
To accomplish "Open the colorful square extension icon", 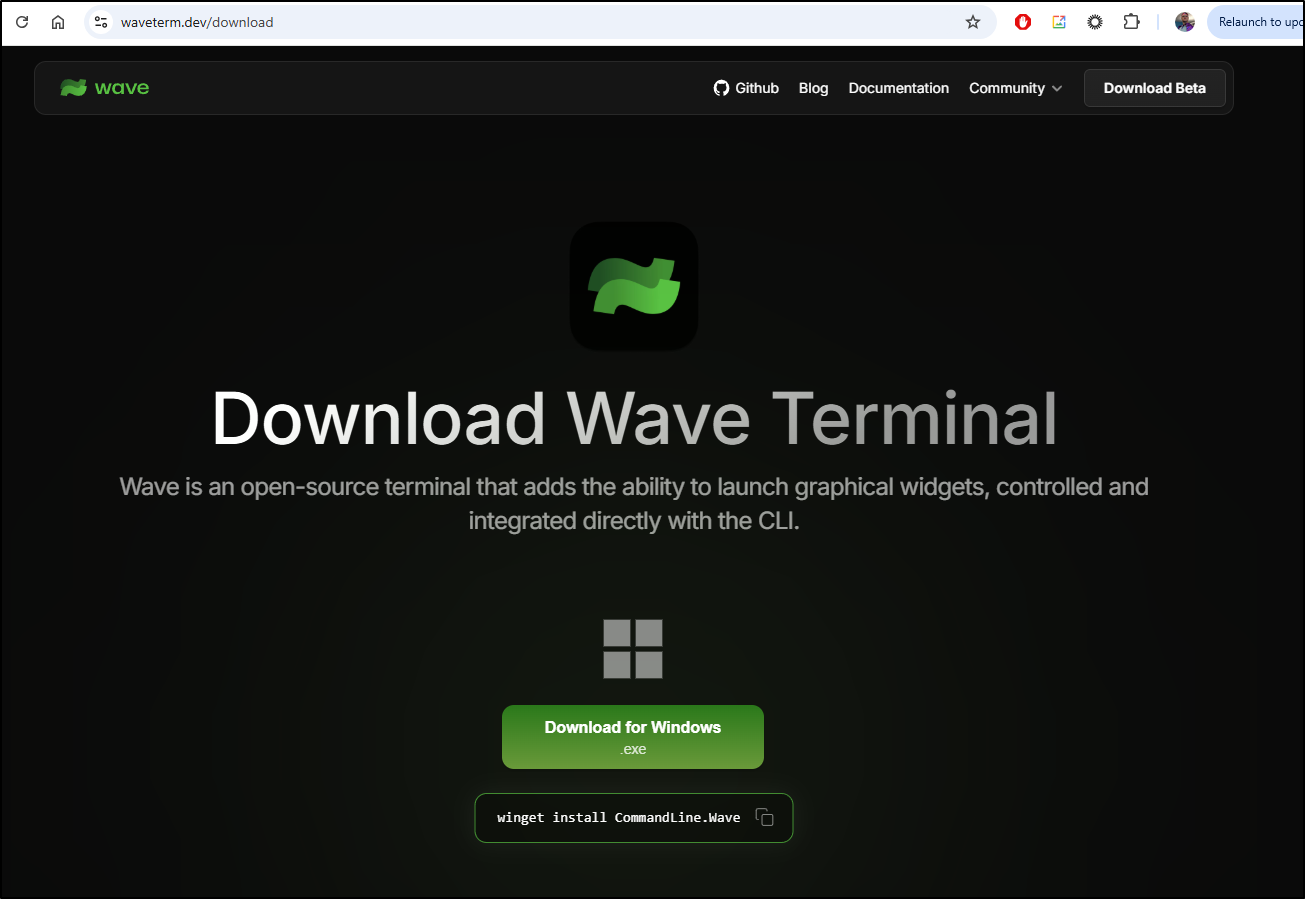I will [1059, 22].
